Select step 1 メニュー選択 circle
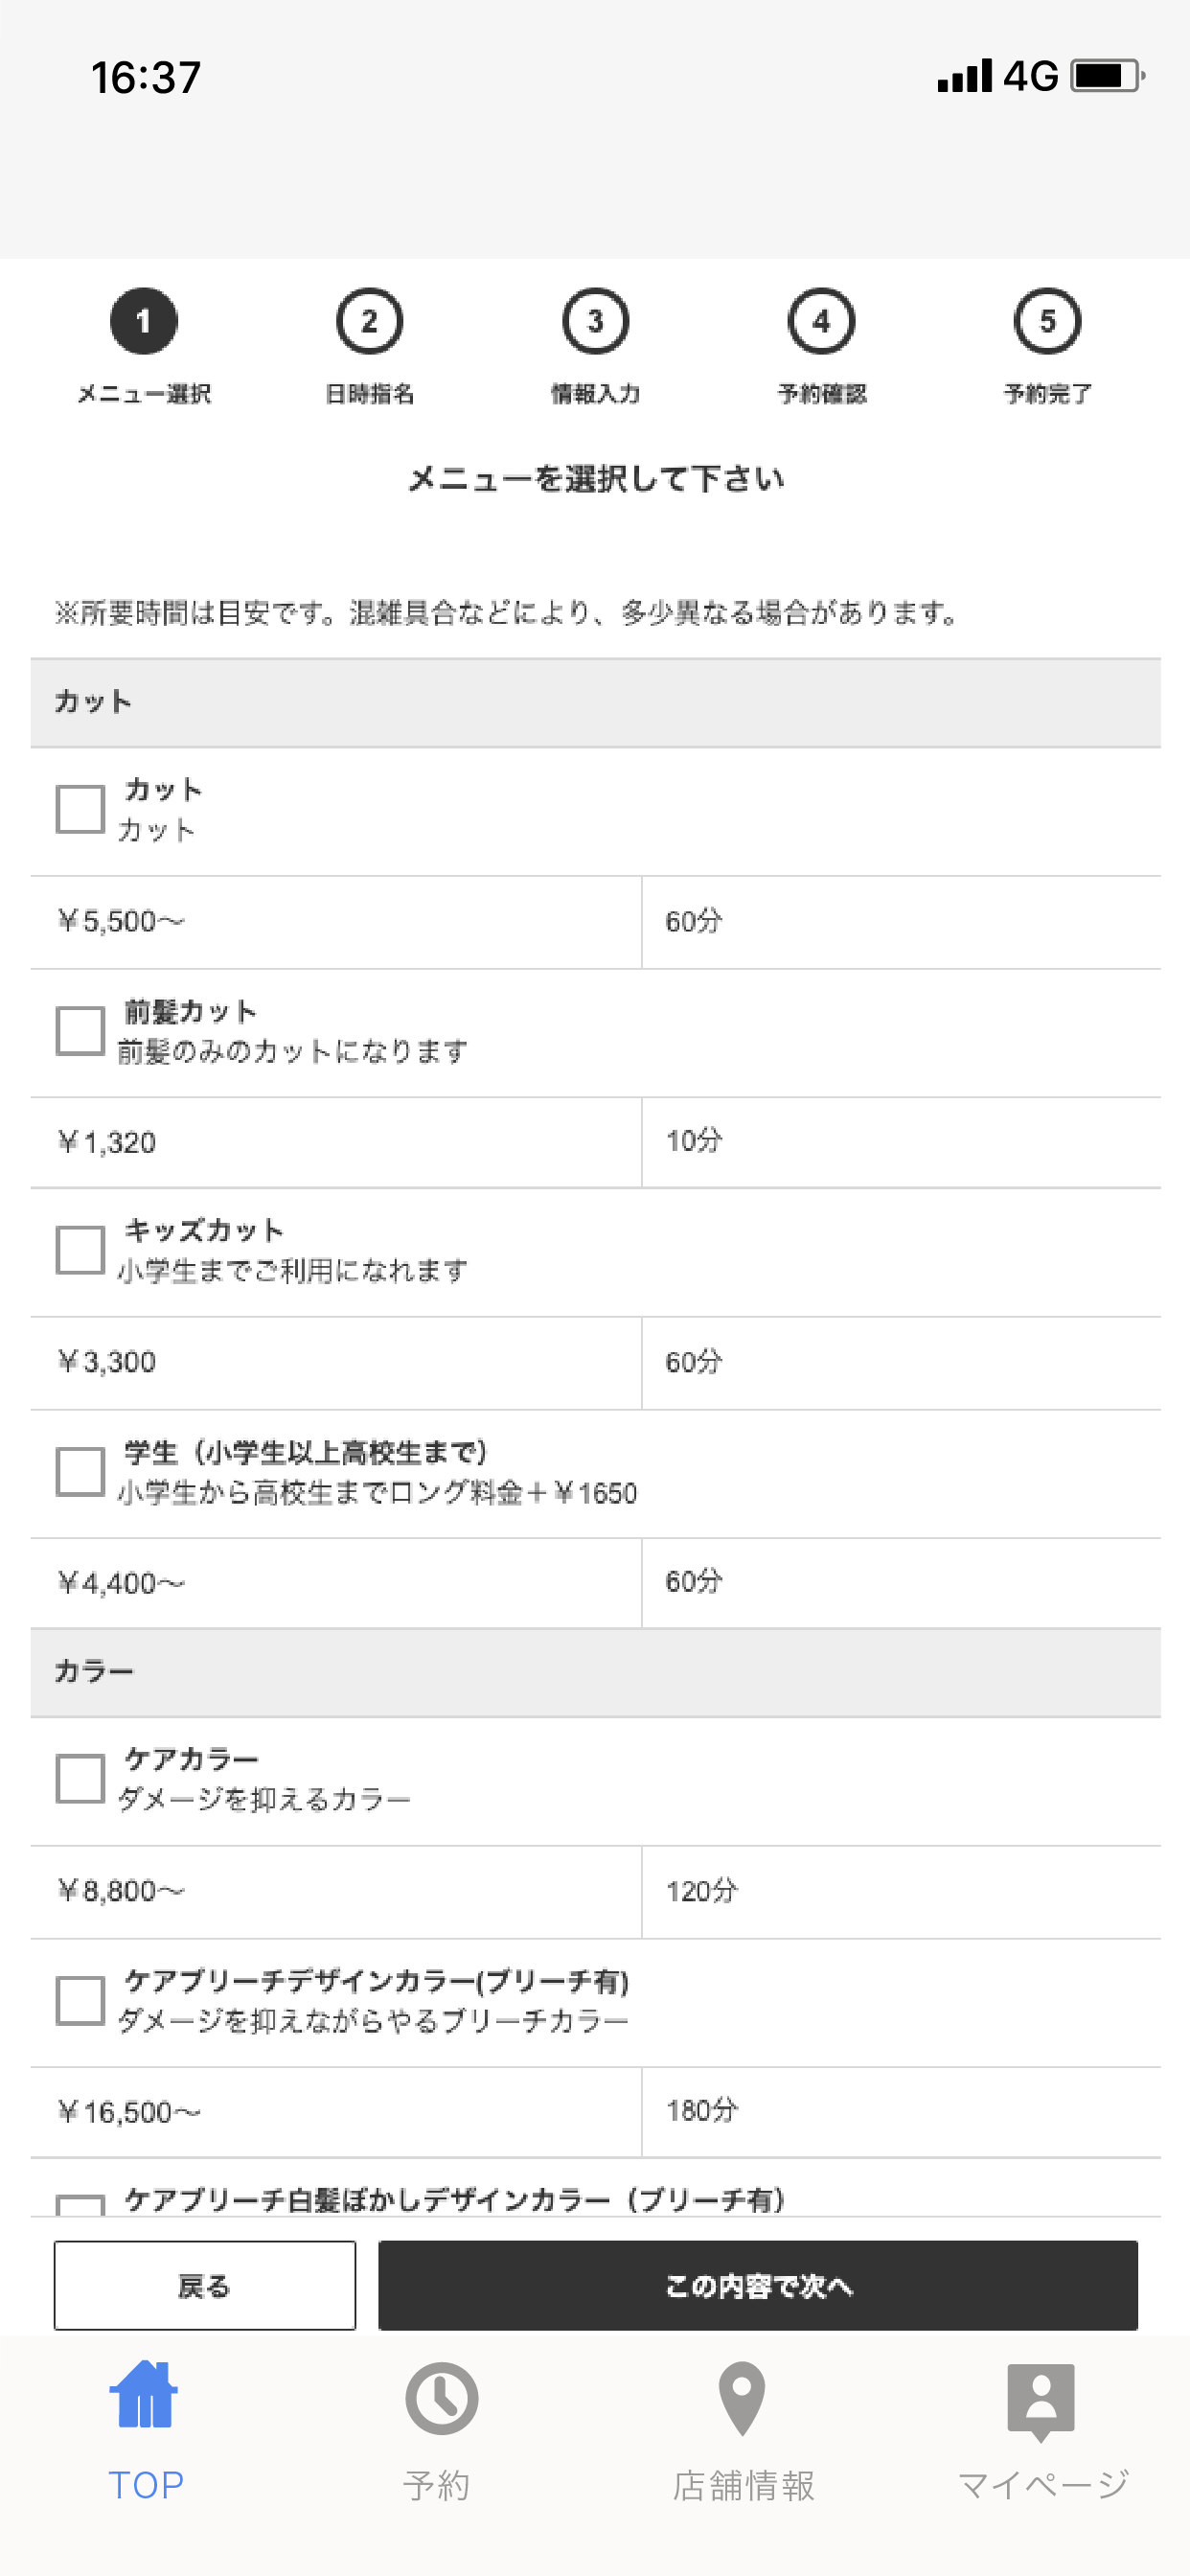 [x=144, y=321]
